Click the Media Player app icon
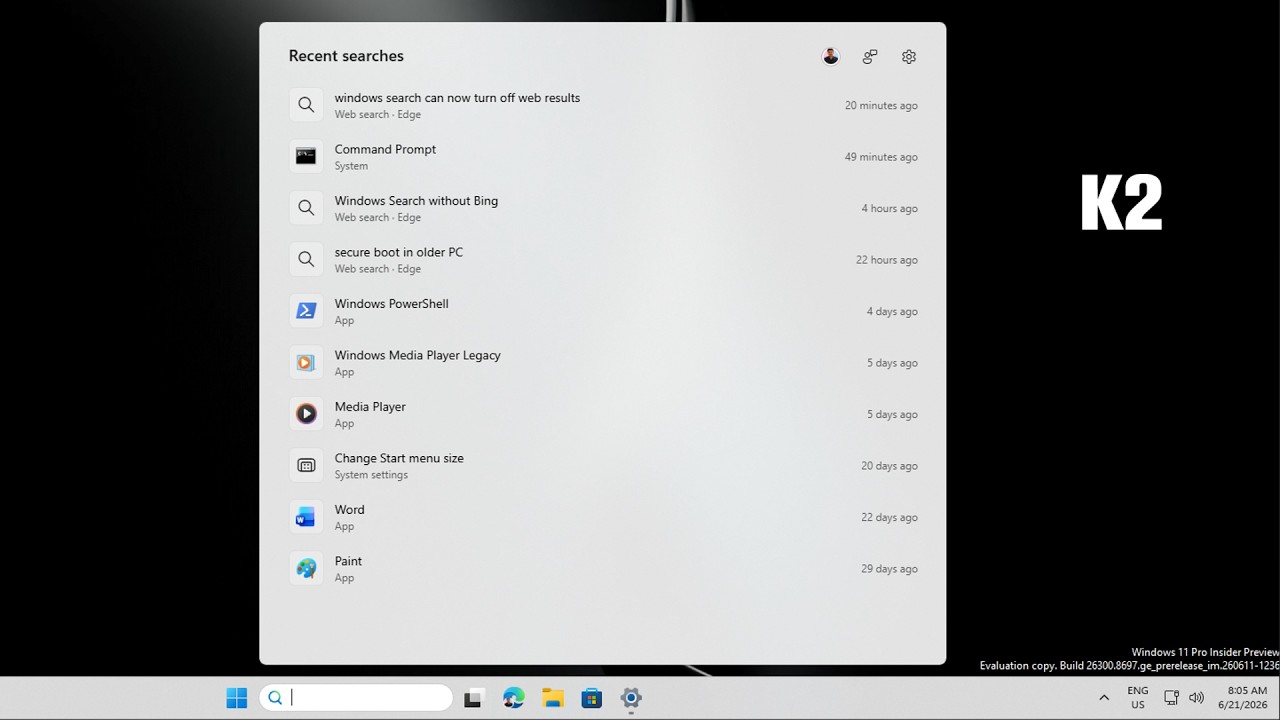This screenshot has height=720, width=1280. tap(306, 414)
